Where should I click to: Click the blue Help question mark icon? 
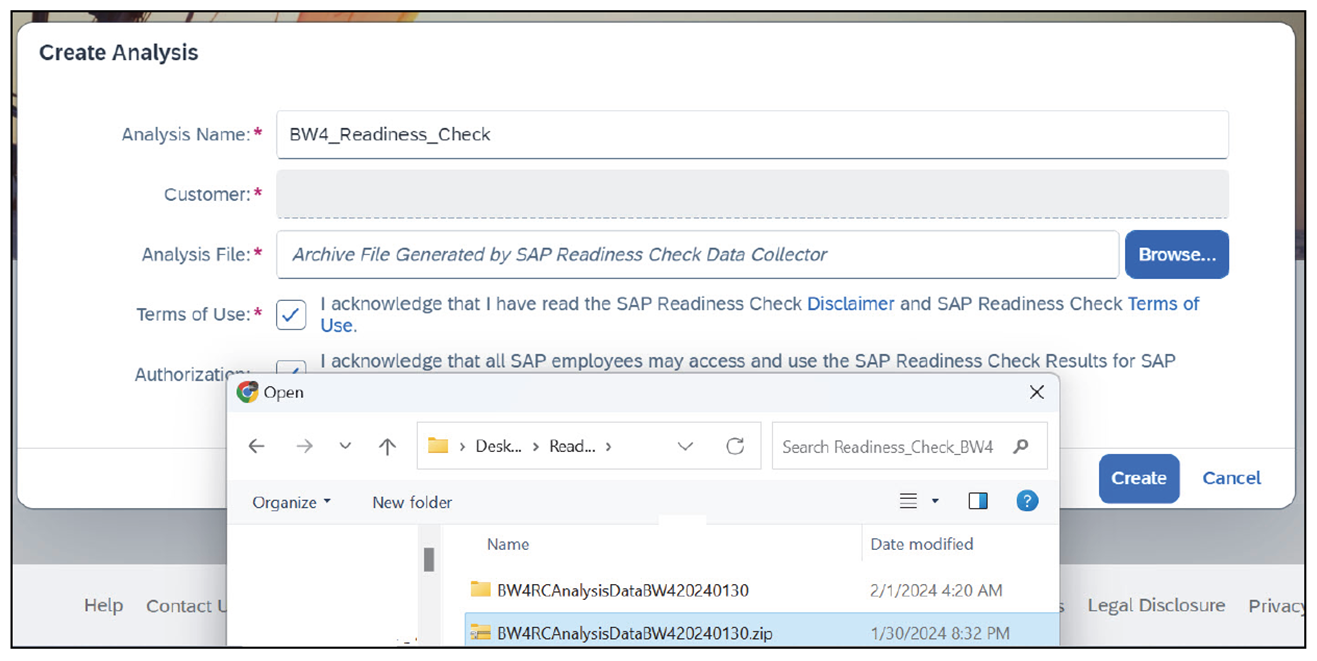click(x=1026, y=500)
